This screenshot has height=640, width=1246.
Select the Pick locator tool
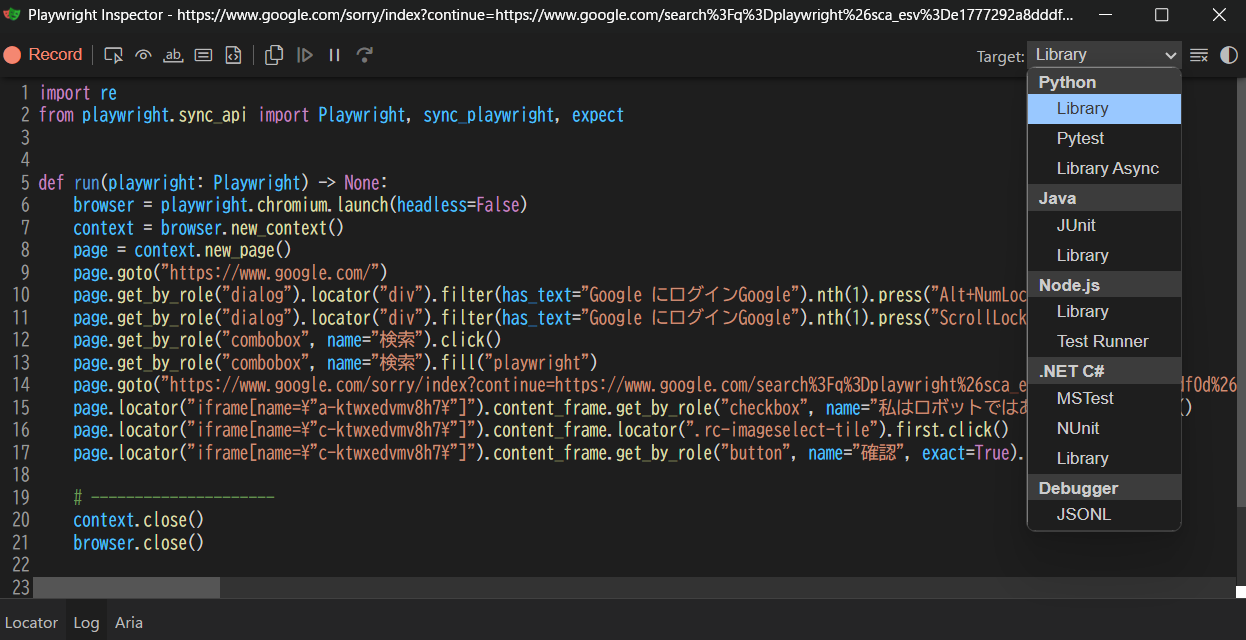(113, 55)
